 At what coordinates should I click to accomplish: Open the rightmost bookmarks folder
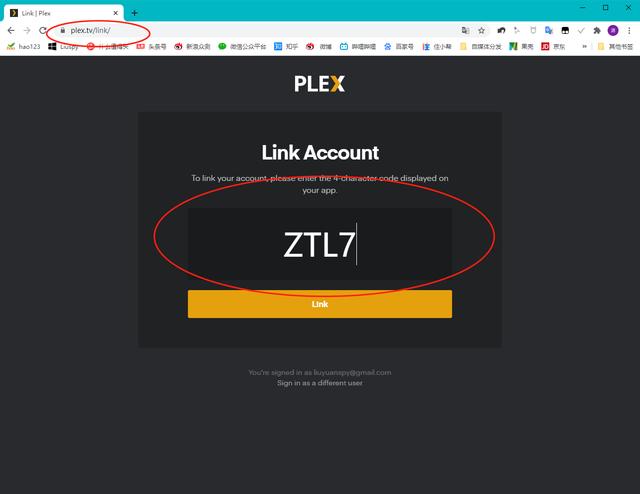point(615,47)
